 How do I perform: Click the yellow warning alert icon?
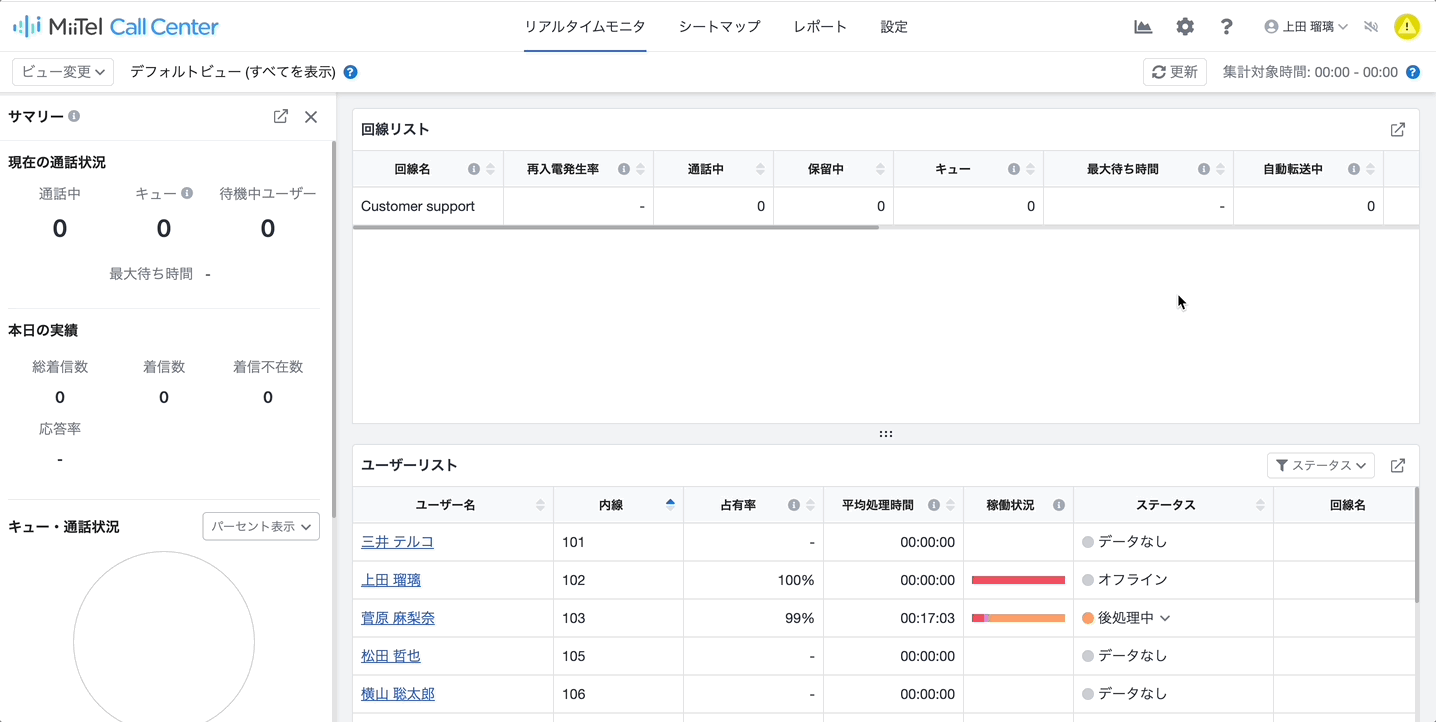[1407, 27]
